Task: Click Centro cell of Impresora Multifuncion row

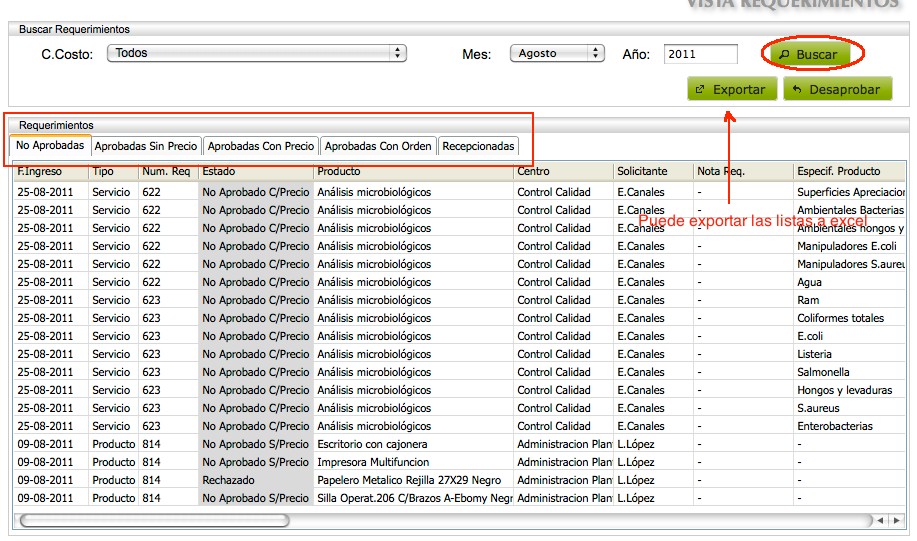Action: tap(564, 462)
